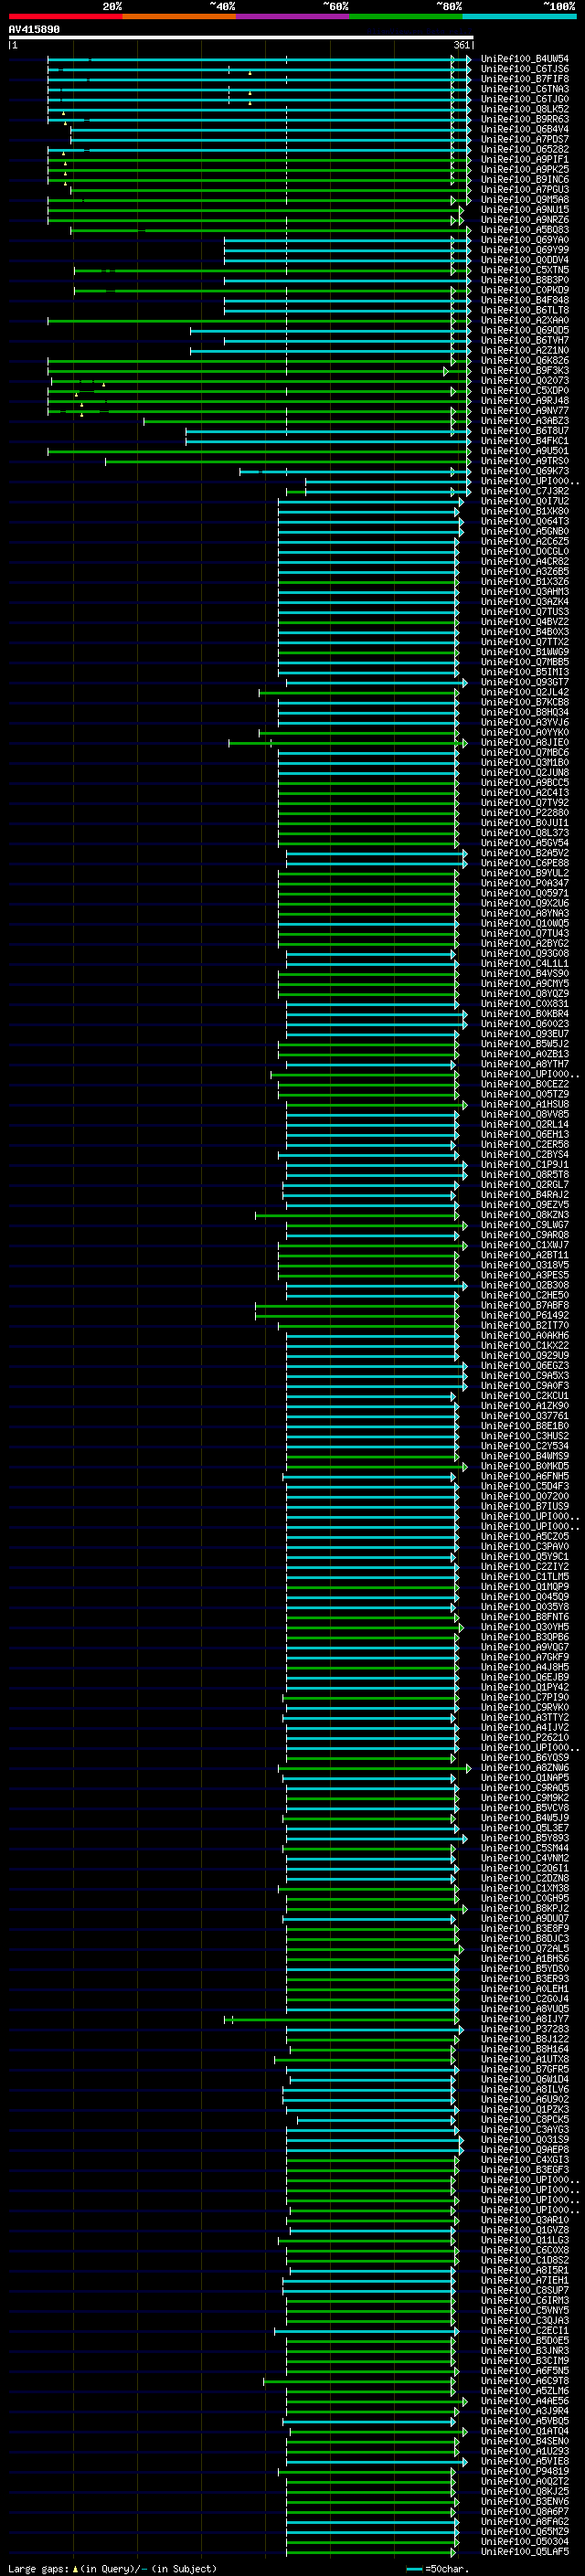
Task: Open hit UniRef100_C6TJS6
Action: (525, 69)
